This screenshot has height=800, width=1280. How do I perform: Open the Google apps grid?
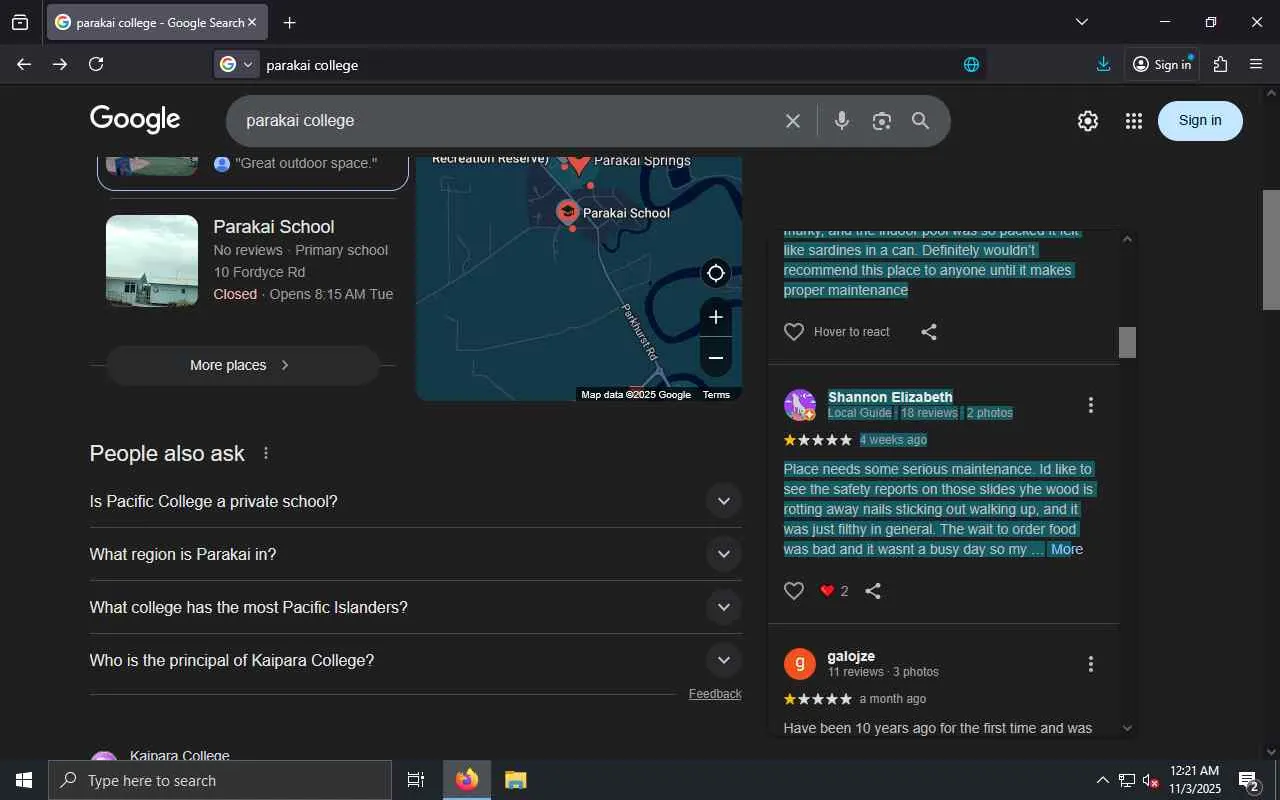tap(1133, 121)
